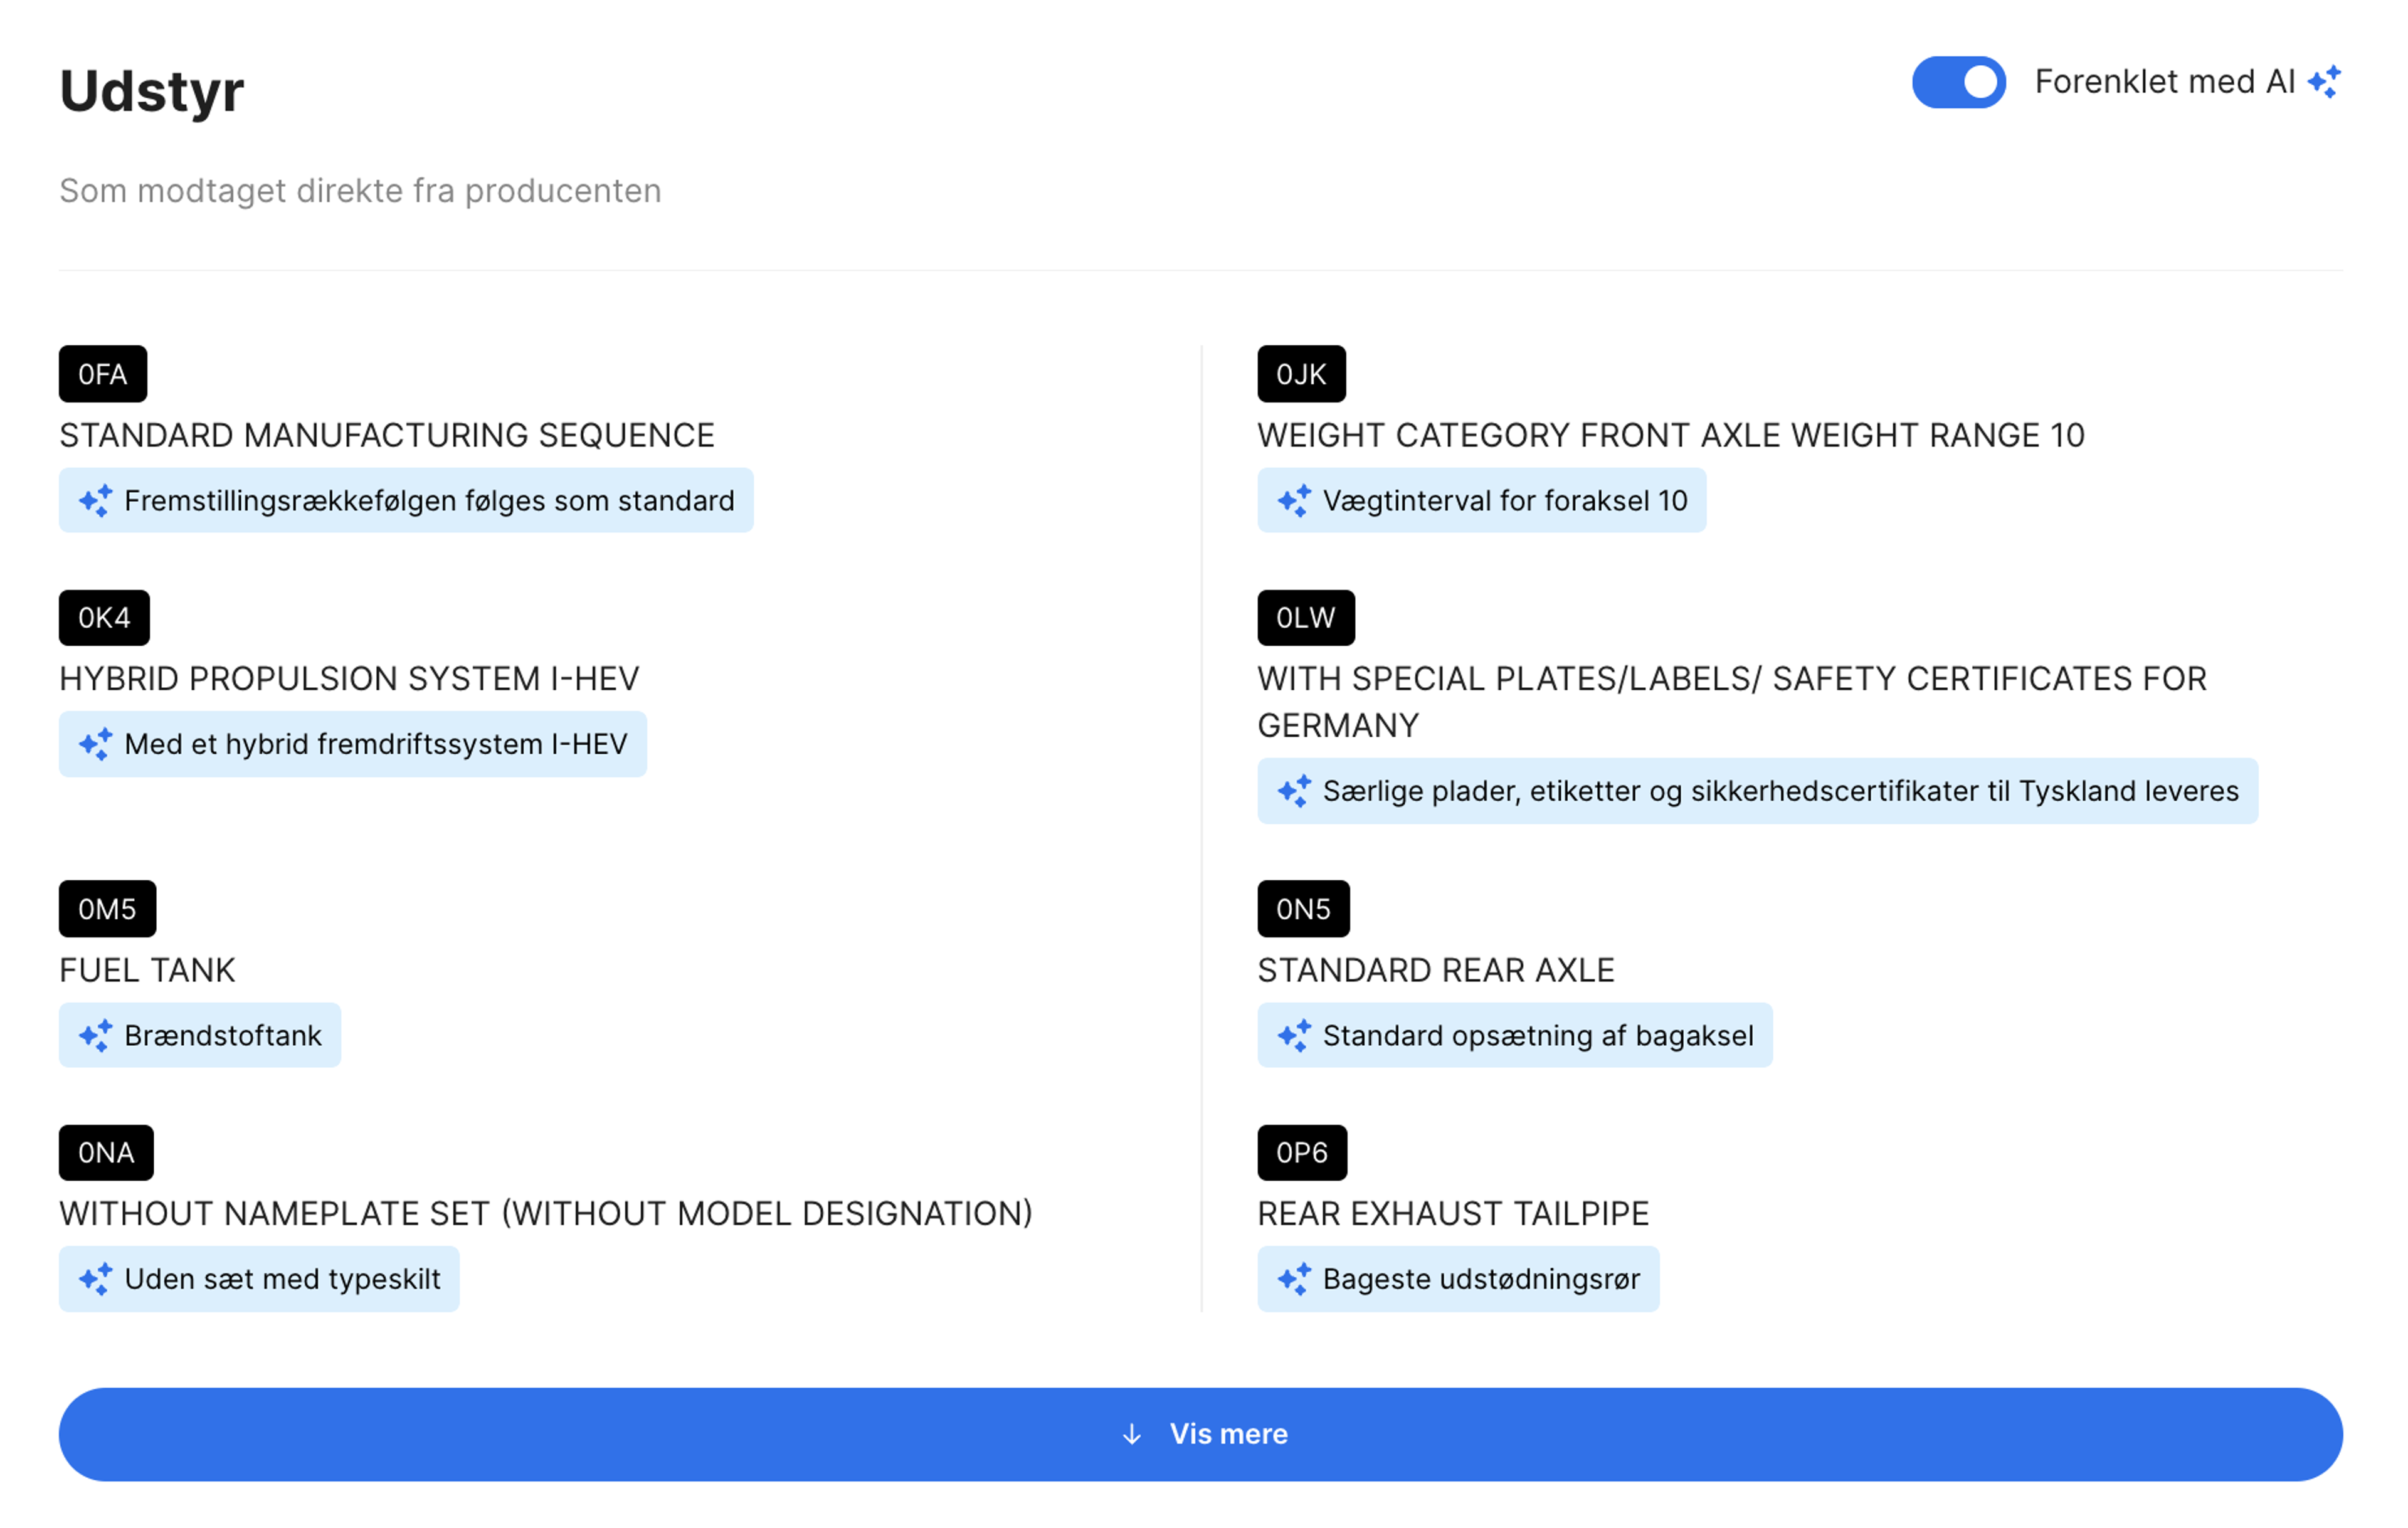Click the 0NA code badge
The image size is (2408, 1528).
tap(106, 1152)
